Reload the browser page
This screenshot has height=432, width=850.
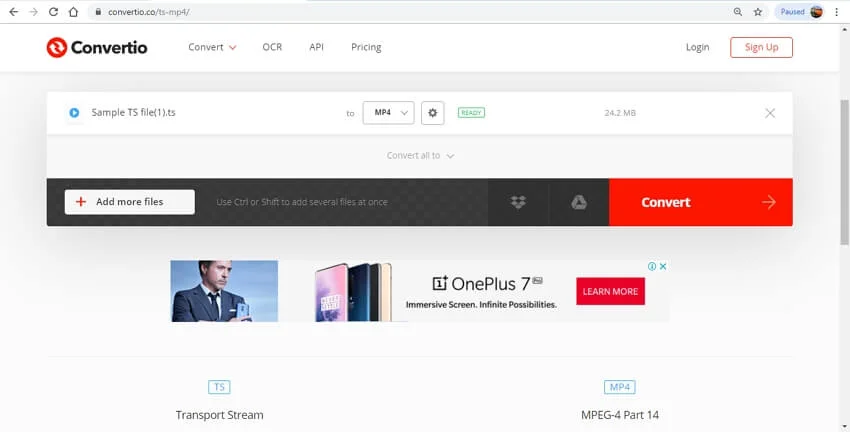point(53,12)
